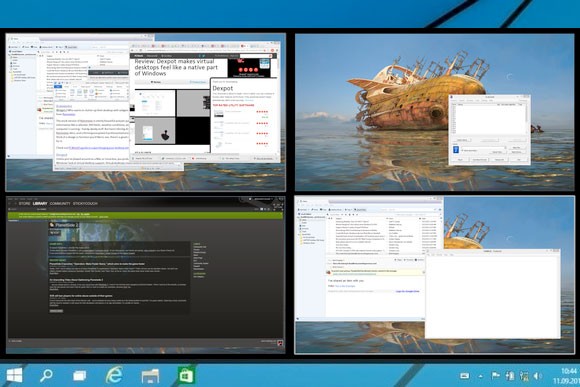Open taskbar Search magnifier
This screenshot has height=387, width=580.
tap(46, 376)
